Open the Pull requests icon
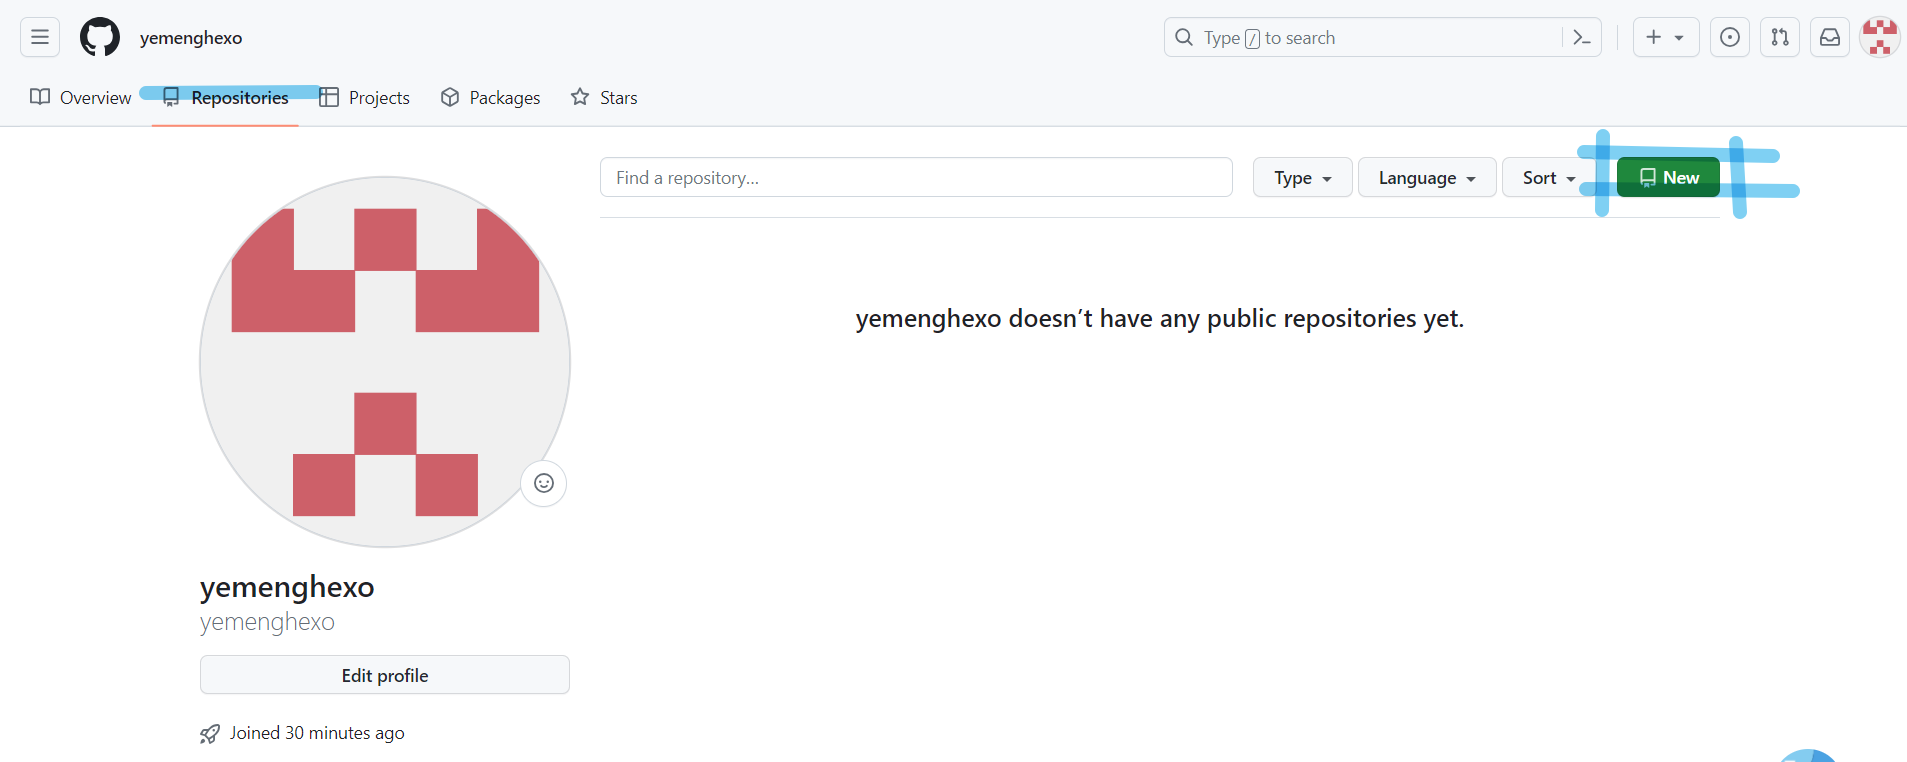This screenshot has height=762, width=1907. pyautogui.click(x=1780, y=38)
